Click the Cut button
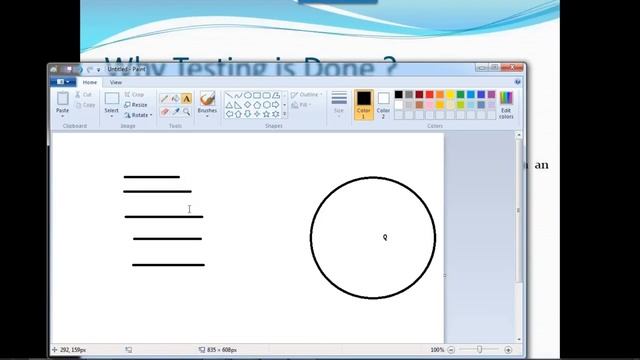This screenshot has width=640, height=360. 83,95
